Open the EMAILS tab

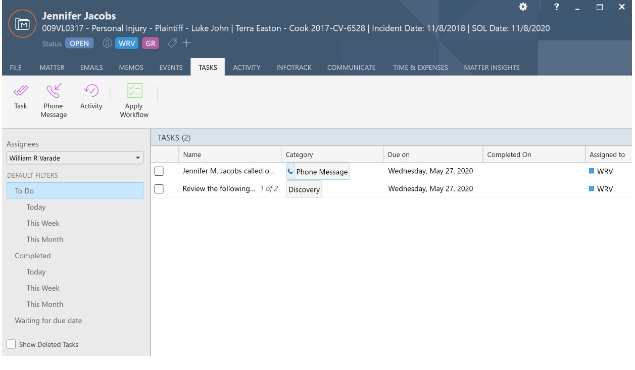[x=92, y=68]
